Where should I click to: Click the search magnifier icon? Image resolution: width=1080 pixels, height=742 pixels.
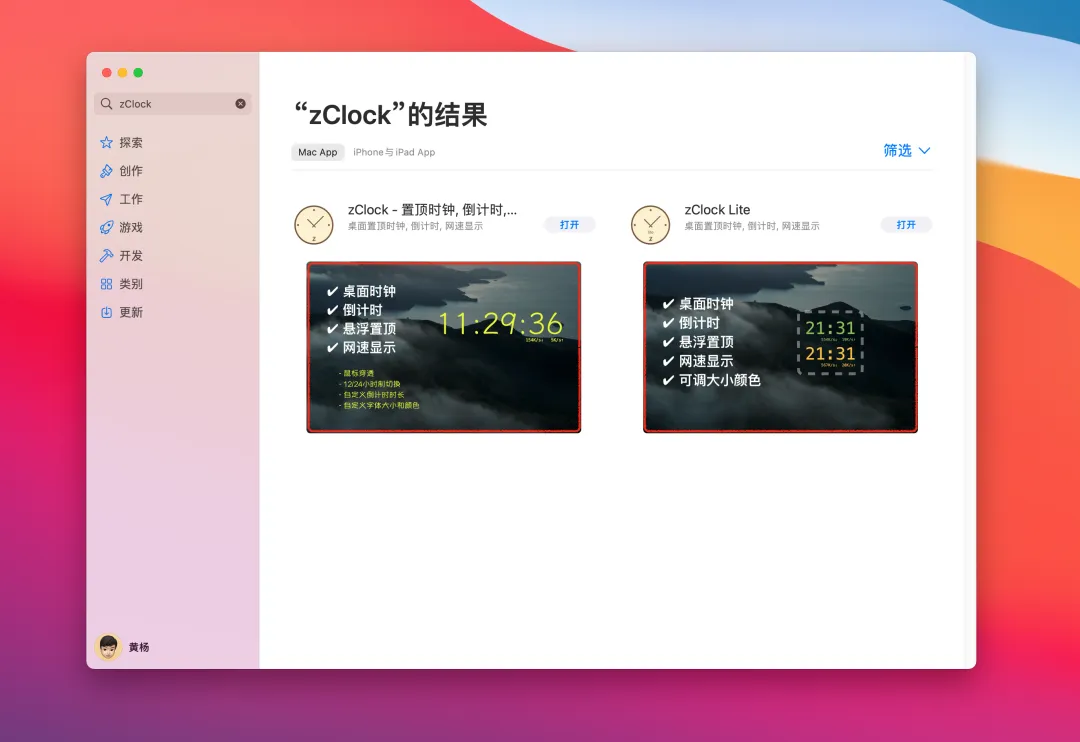[106, 104]
